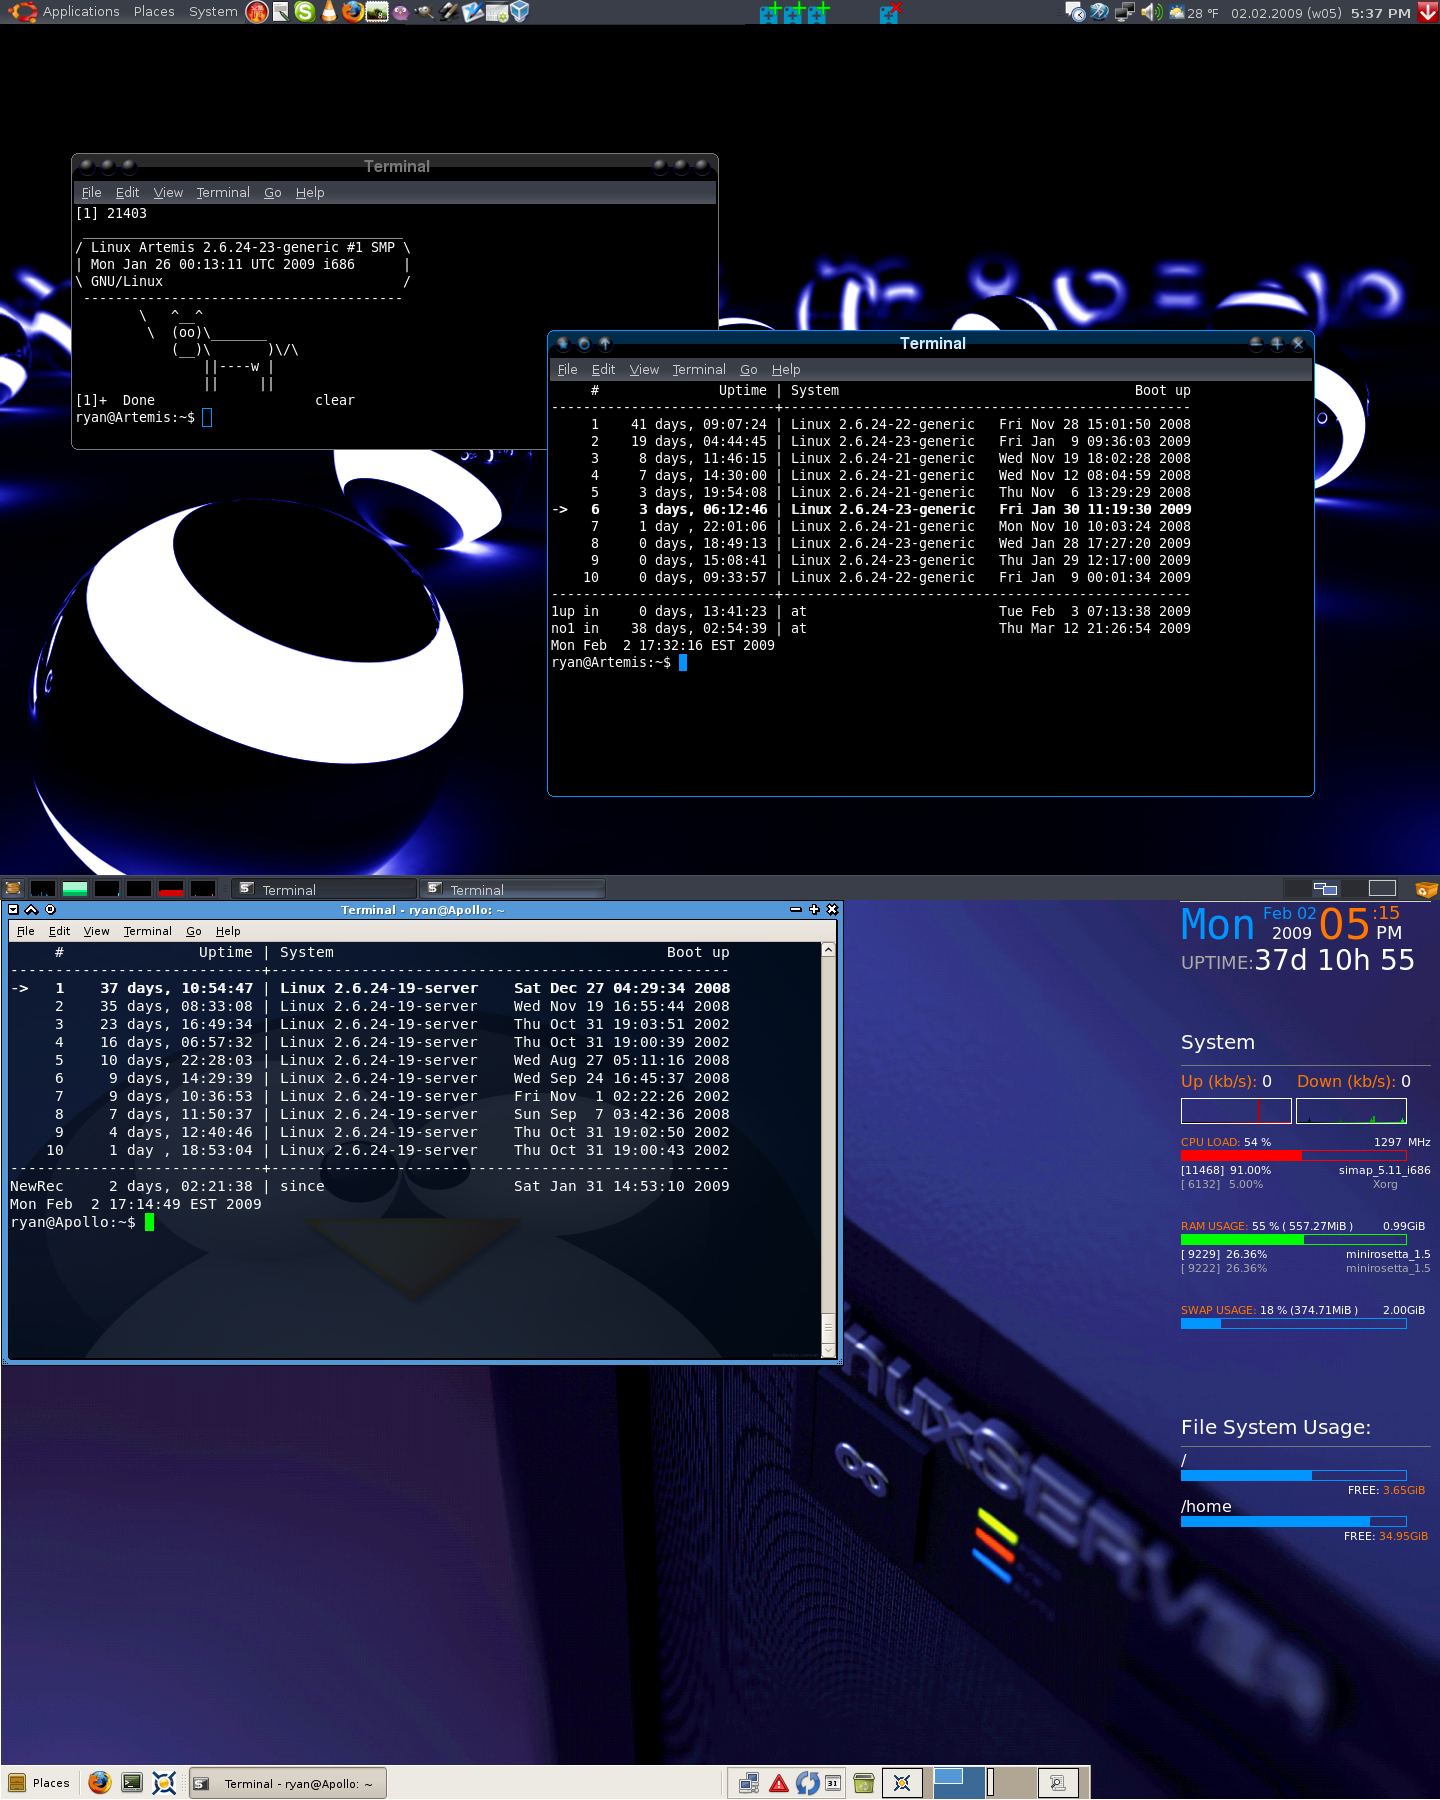1440x1800 pixels.
Task: Switch to the green workspace thumbnail
Action: pos(75,888)
